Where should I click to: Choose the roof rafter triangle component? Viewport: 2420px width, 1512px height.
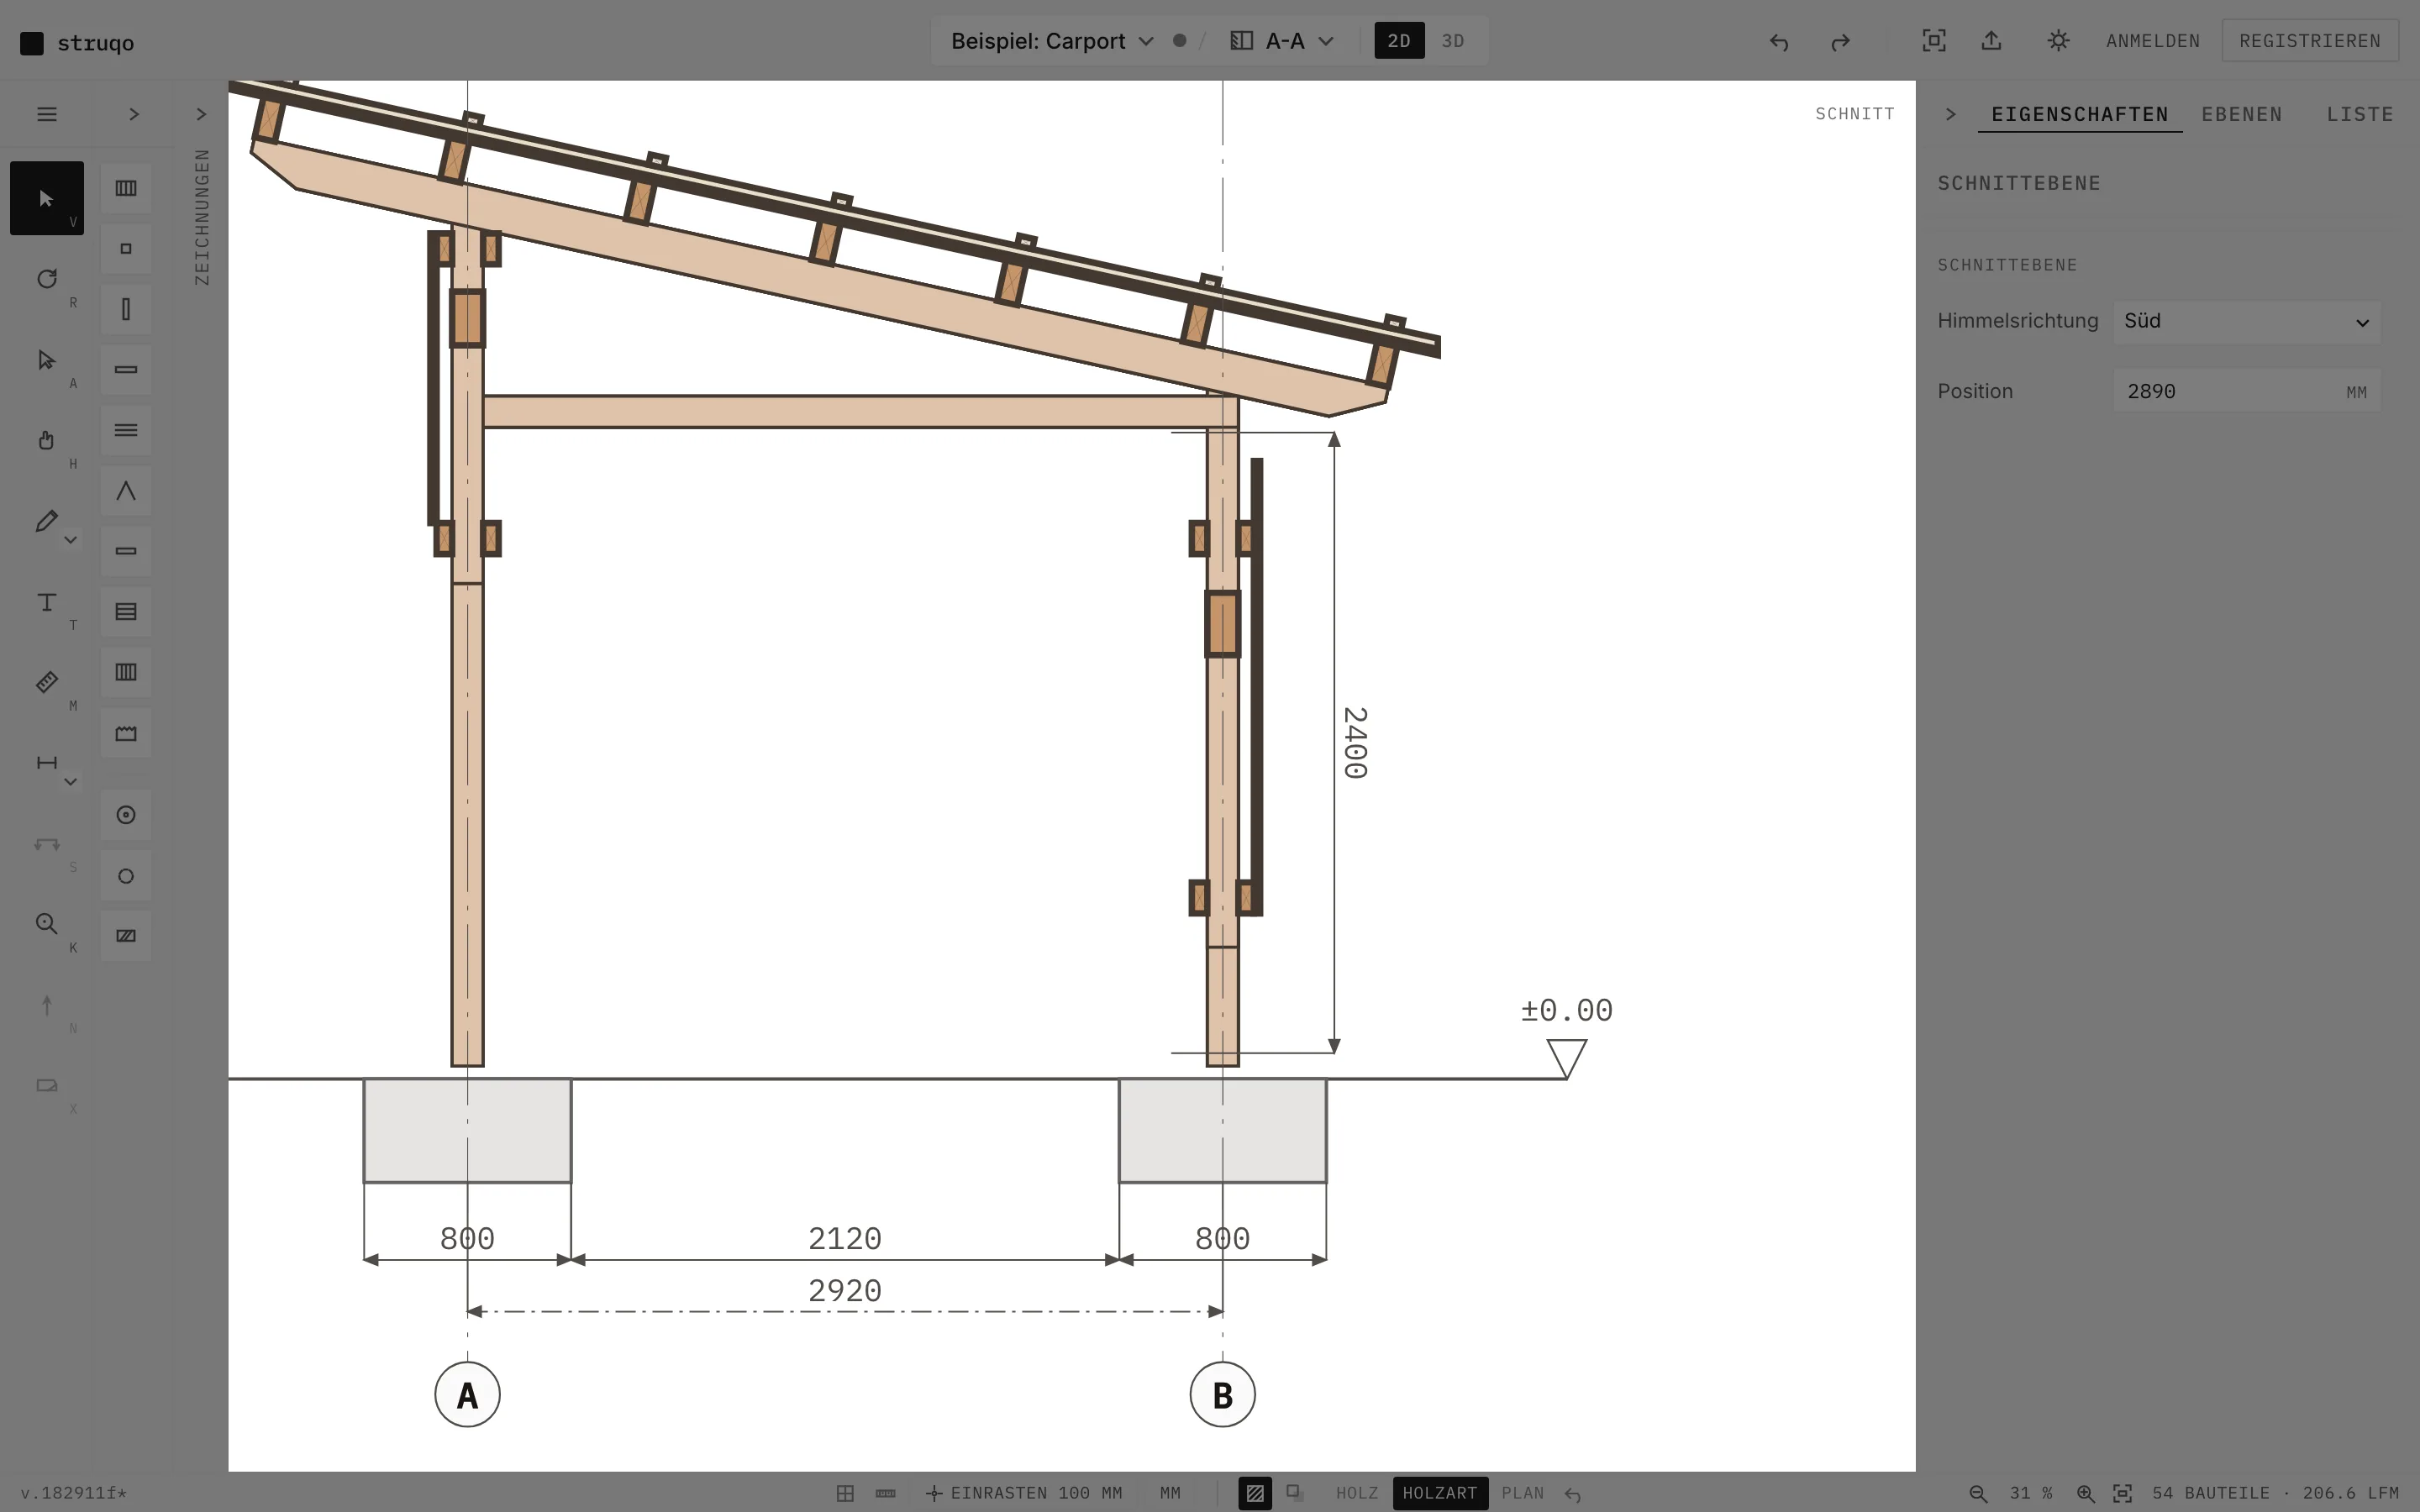126,491
